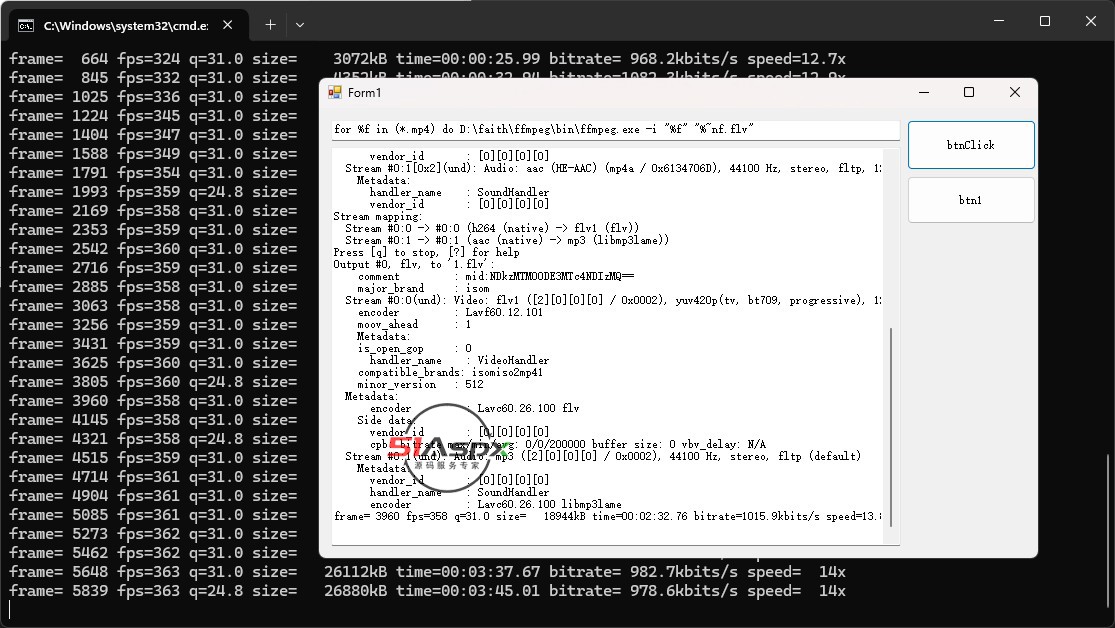
Task: Click the 'Lavc60.26.100 flv' encoder line
Action: 474,408
